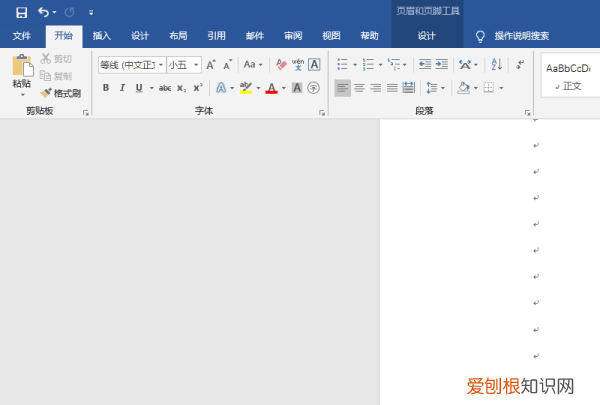Open the borders button
The image size is (600, 405).
(489, 88)
